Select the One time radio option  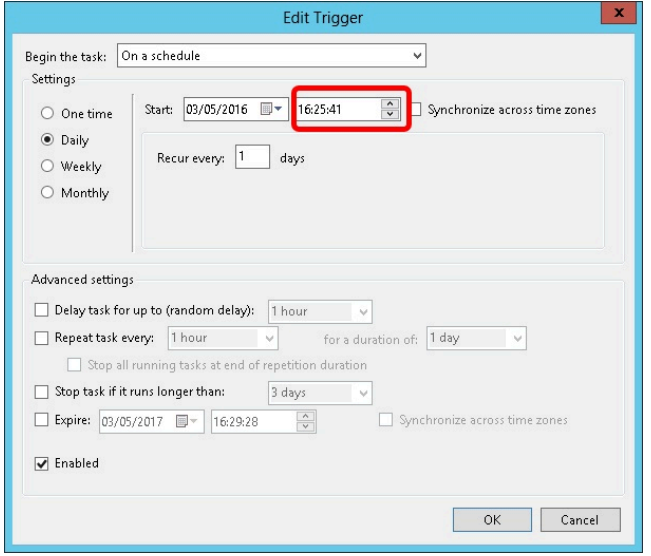pos(46,114)
